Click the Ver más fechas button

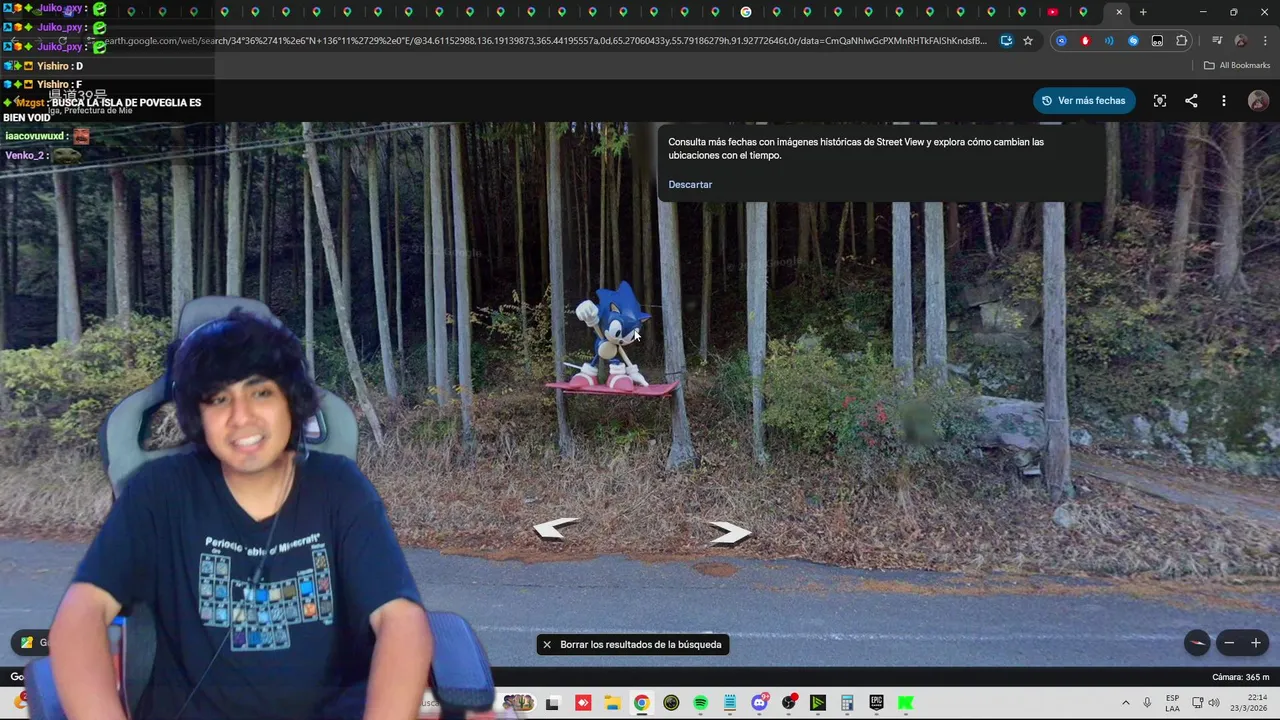1084,101
